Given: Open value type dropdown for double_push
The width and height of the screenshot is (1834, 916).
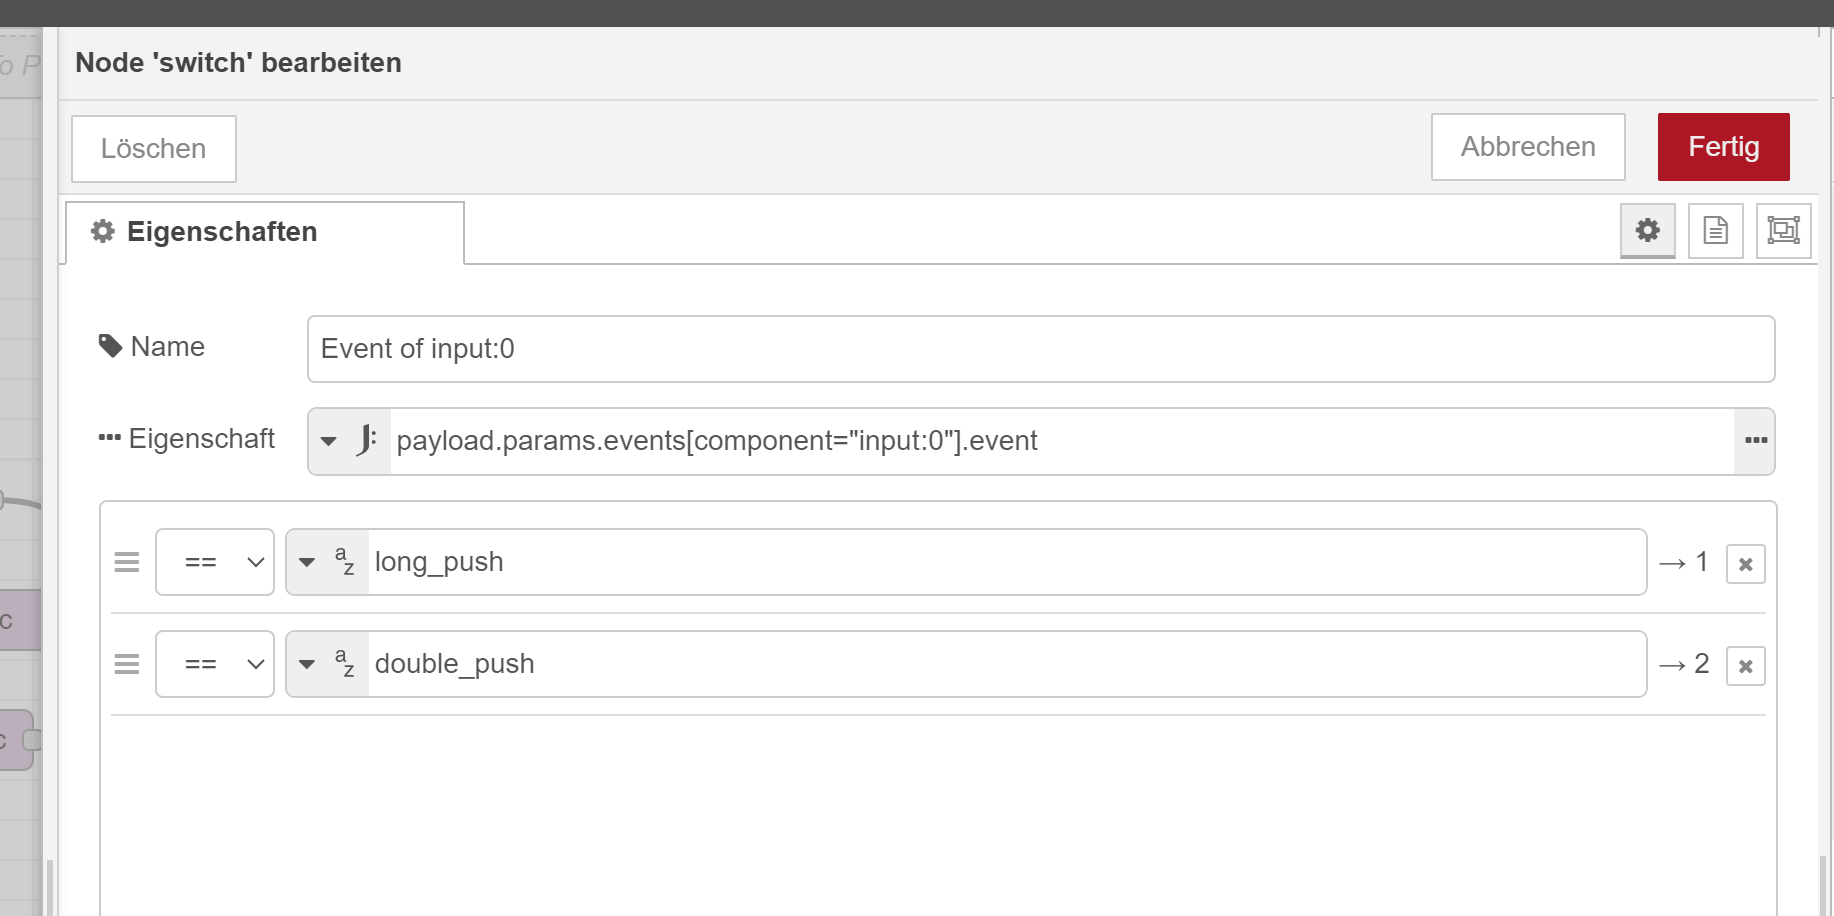Looking at the screenshot, I should click(307, 664).
